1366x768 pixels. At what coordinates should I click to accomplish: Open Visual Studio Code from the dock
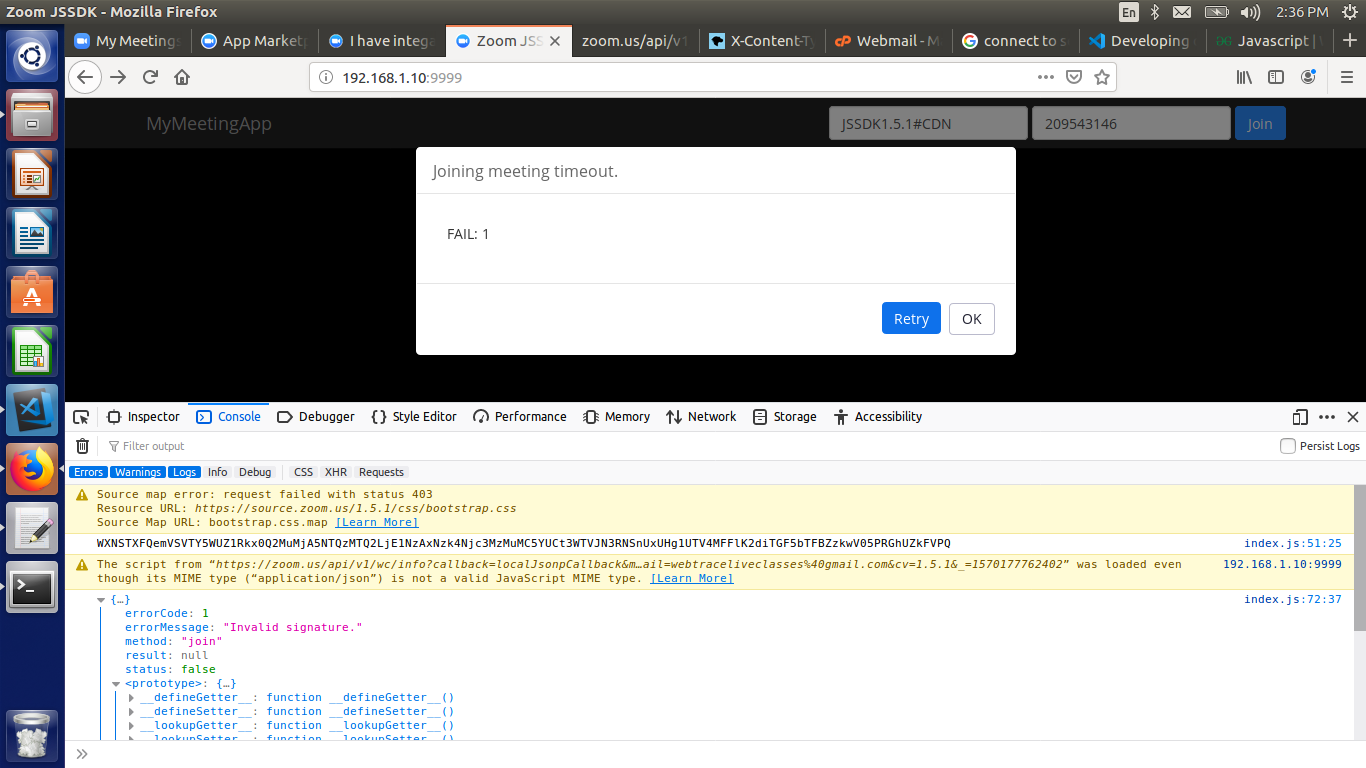(33, 410)
